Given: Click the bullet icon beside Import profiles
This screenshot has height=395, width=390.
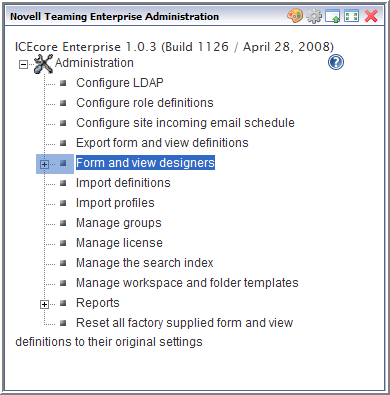Looking at the screenshot, I should 63,203.
